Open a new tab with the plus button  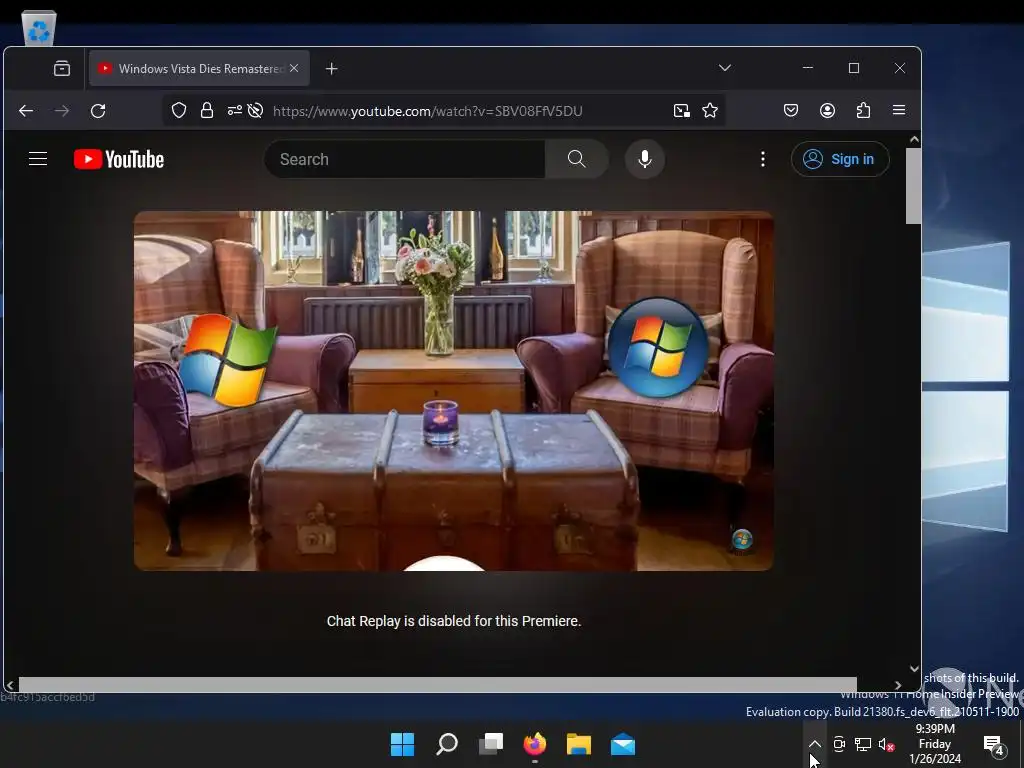332,69
